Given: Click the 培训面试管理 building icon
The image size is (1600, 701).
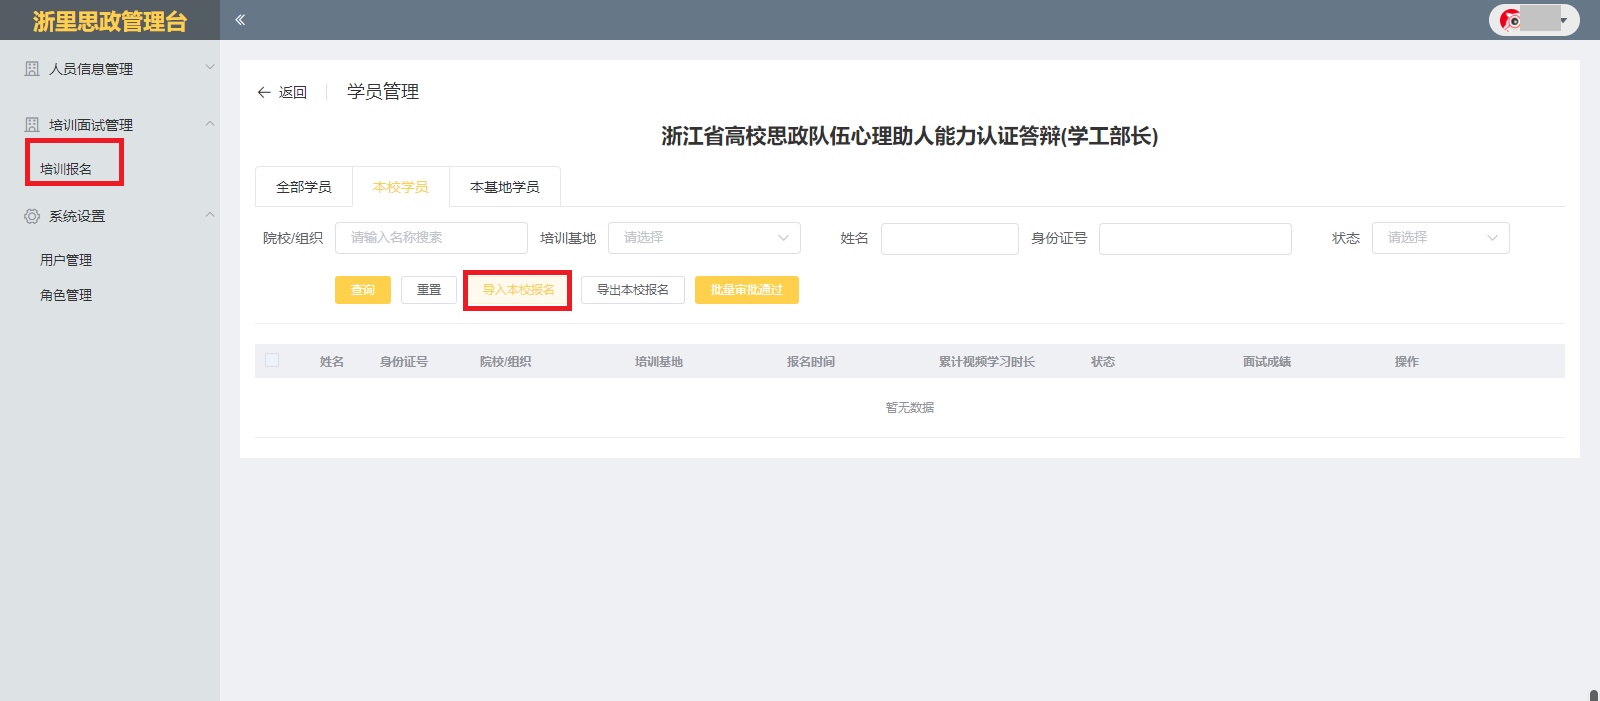Looking at the screenshot, I should [32, 125].
